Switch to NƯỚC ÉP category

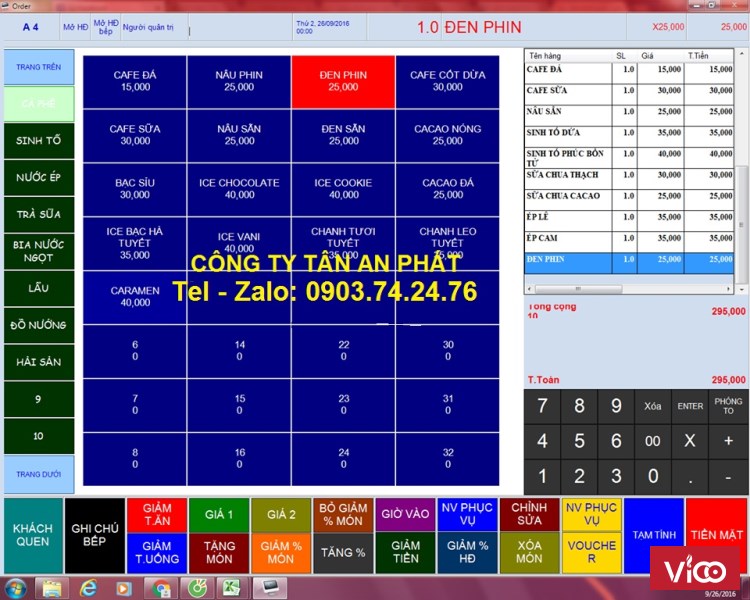(x=39, y=178)
